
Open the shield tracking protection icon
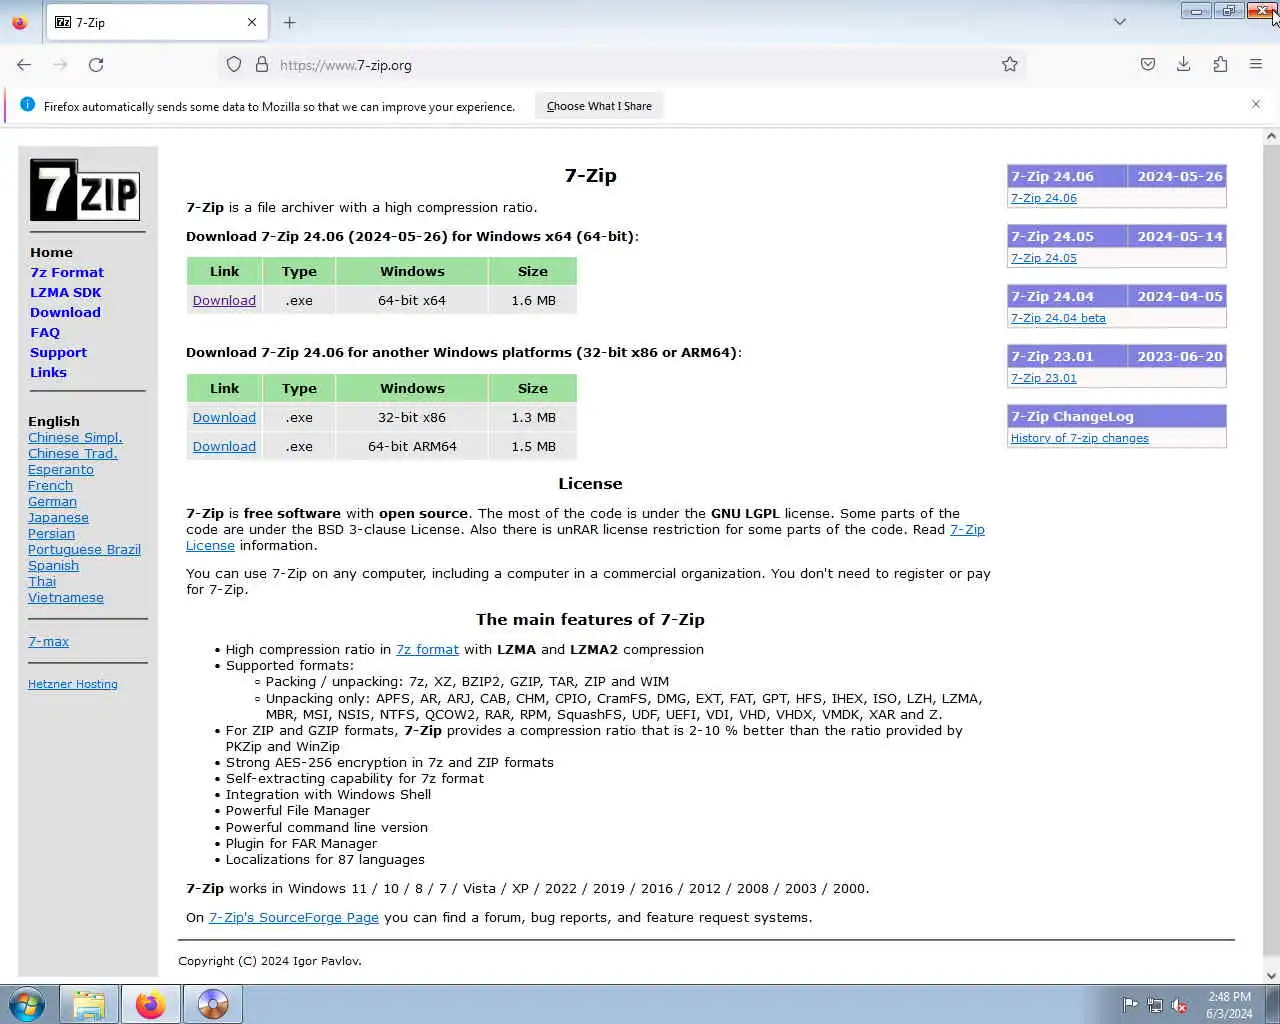click(234, 65)
